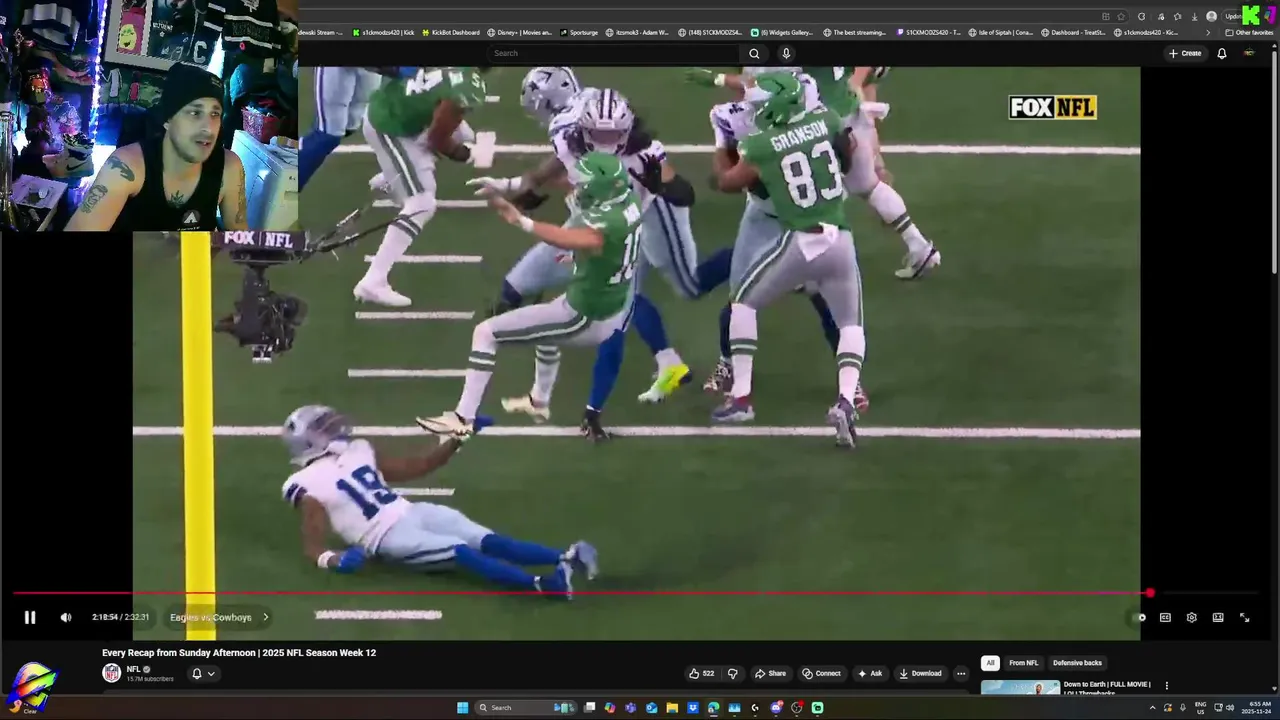This screenshot has width=1280, height=720.
Task: Expand the Eagles vs Cowboys chapter chevron
Action: click(265, 617)
